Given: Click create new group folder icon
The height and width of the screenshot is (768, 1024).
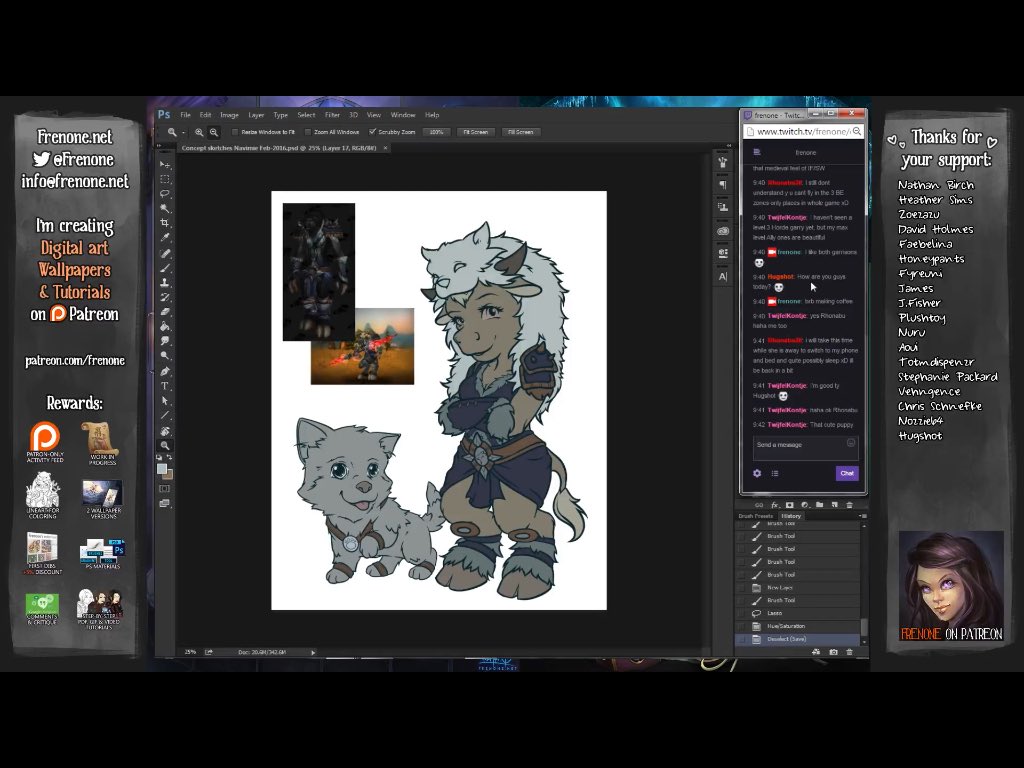Looking at the screenshot, I should click(820, 505).
